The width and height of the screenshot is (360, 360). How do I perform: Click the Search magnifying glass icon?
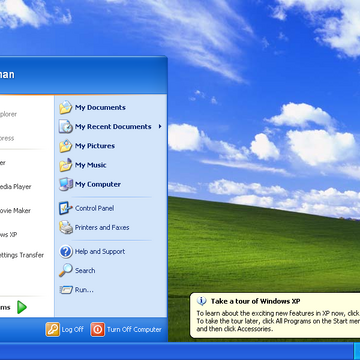point(66,271)
